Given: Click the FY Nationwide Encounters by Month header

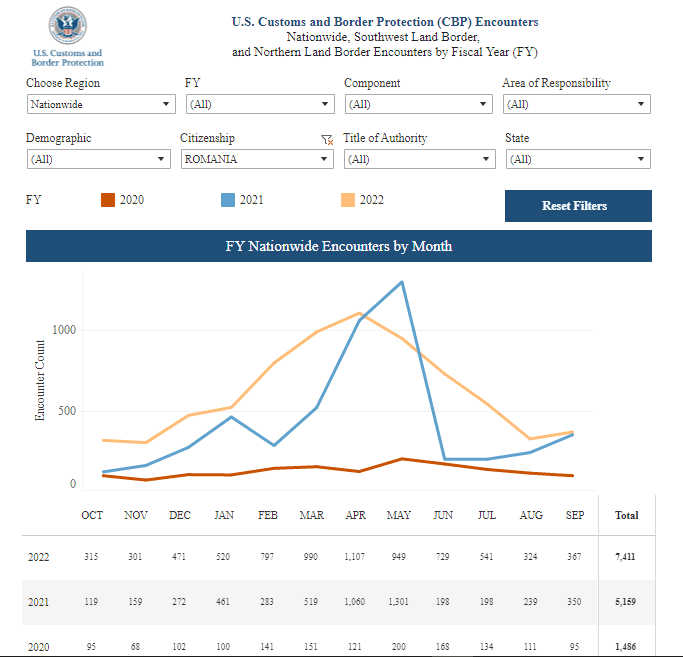Looking at the screenshot, I should (338, 246).
